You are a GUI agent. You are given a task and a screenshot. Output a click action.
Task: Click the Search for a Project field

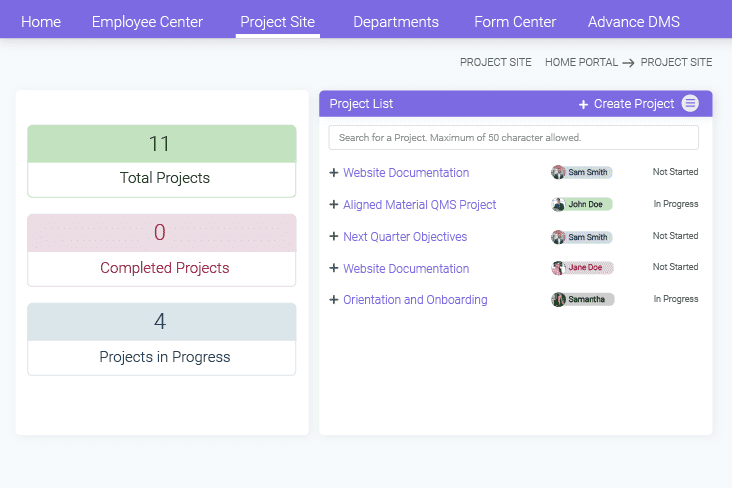click(513, 137)
